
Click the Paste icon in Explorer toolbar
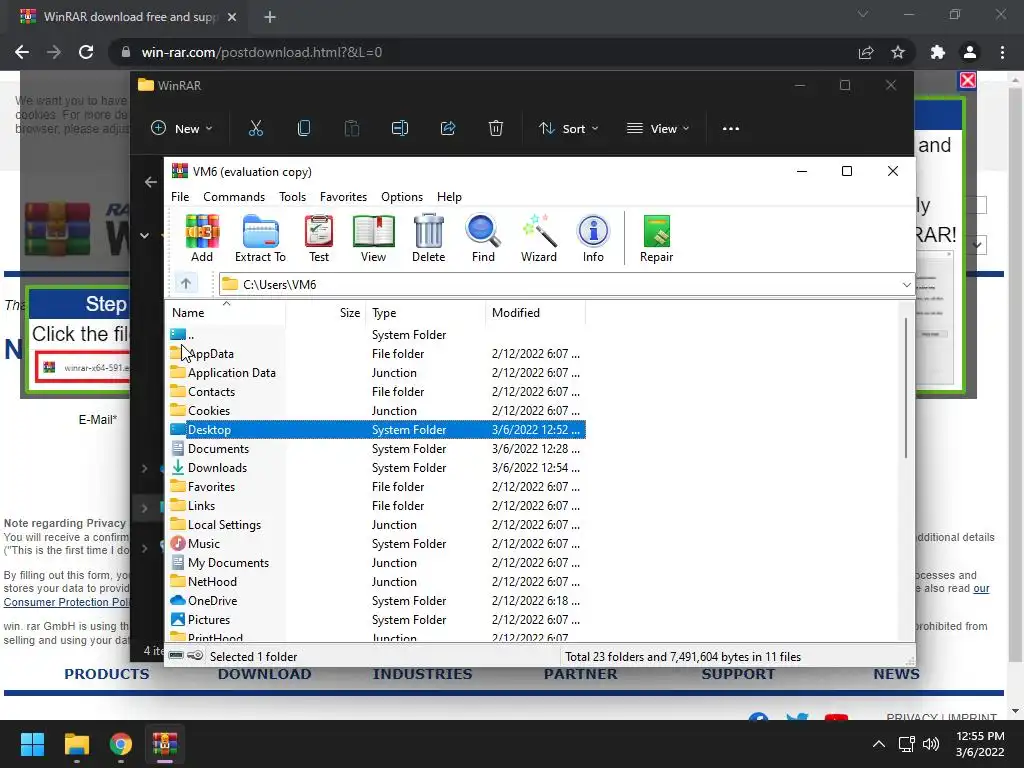click(x=351, y=129)
